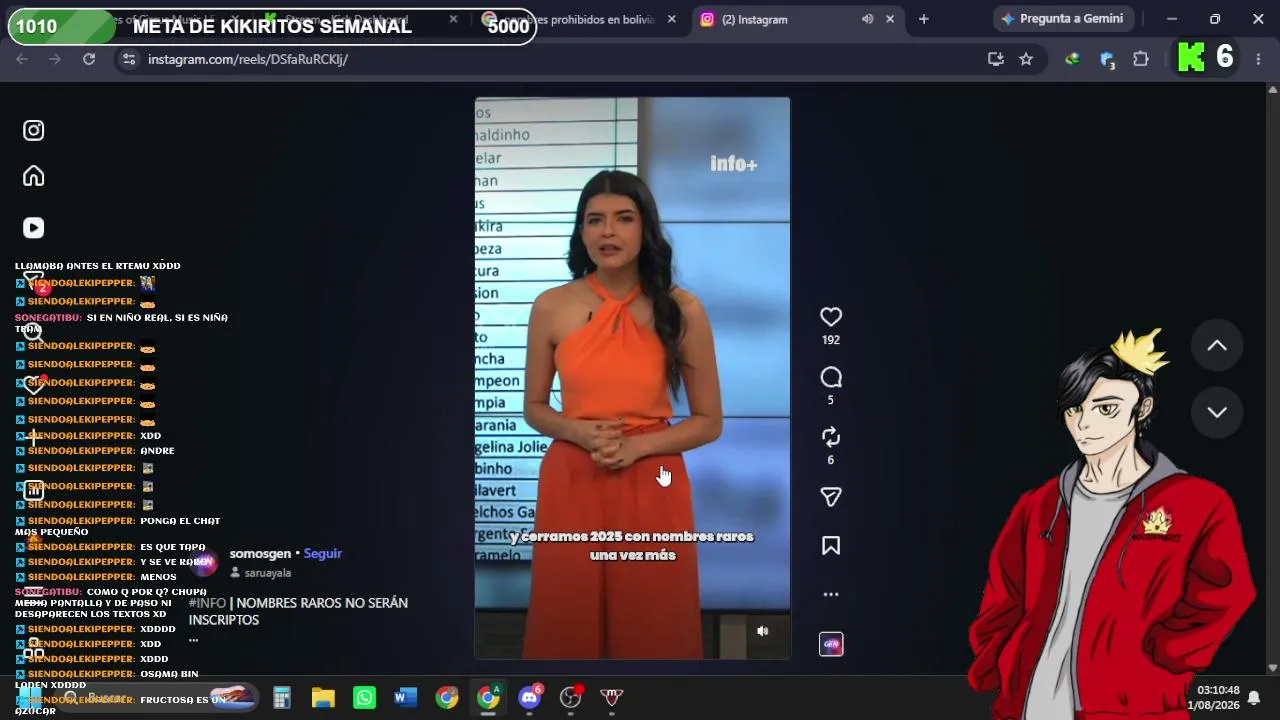Open the Instagram logo in the sidebar
The height and width of the screenshot is (720, 1280).
(34, 131)
